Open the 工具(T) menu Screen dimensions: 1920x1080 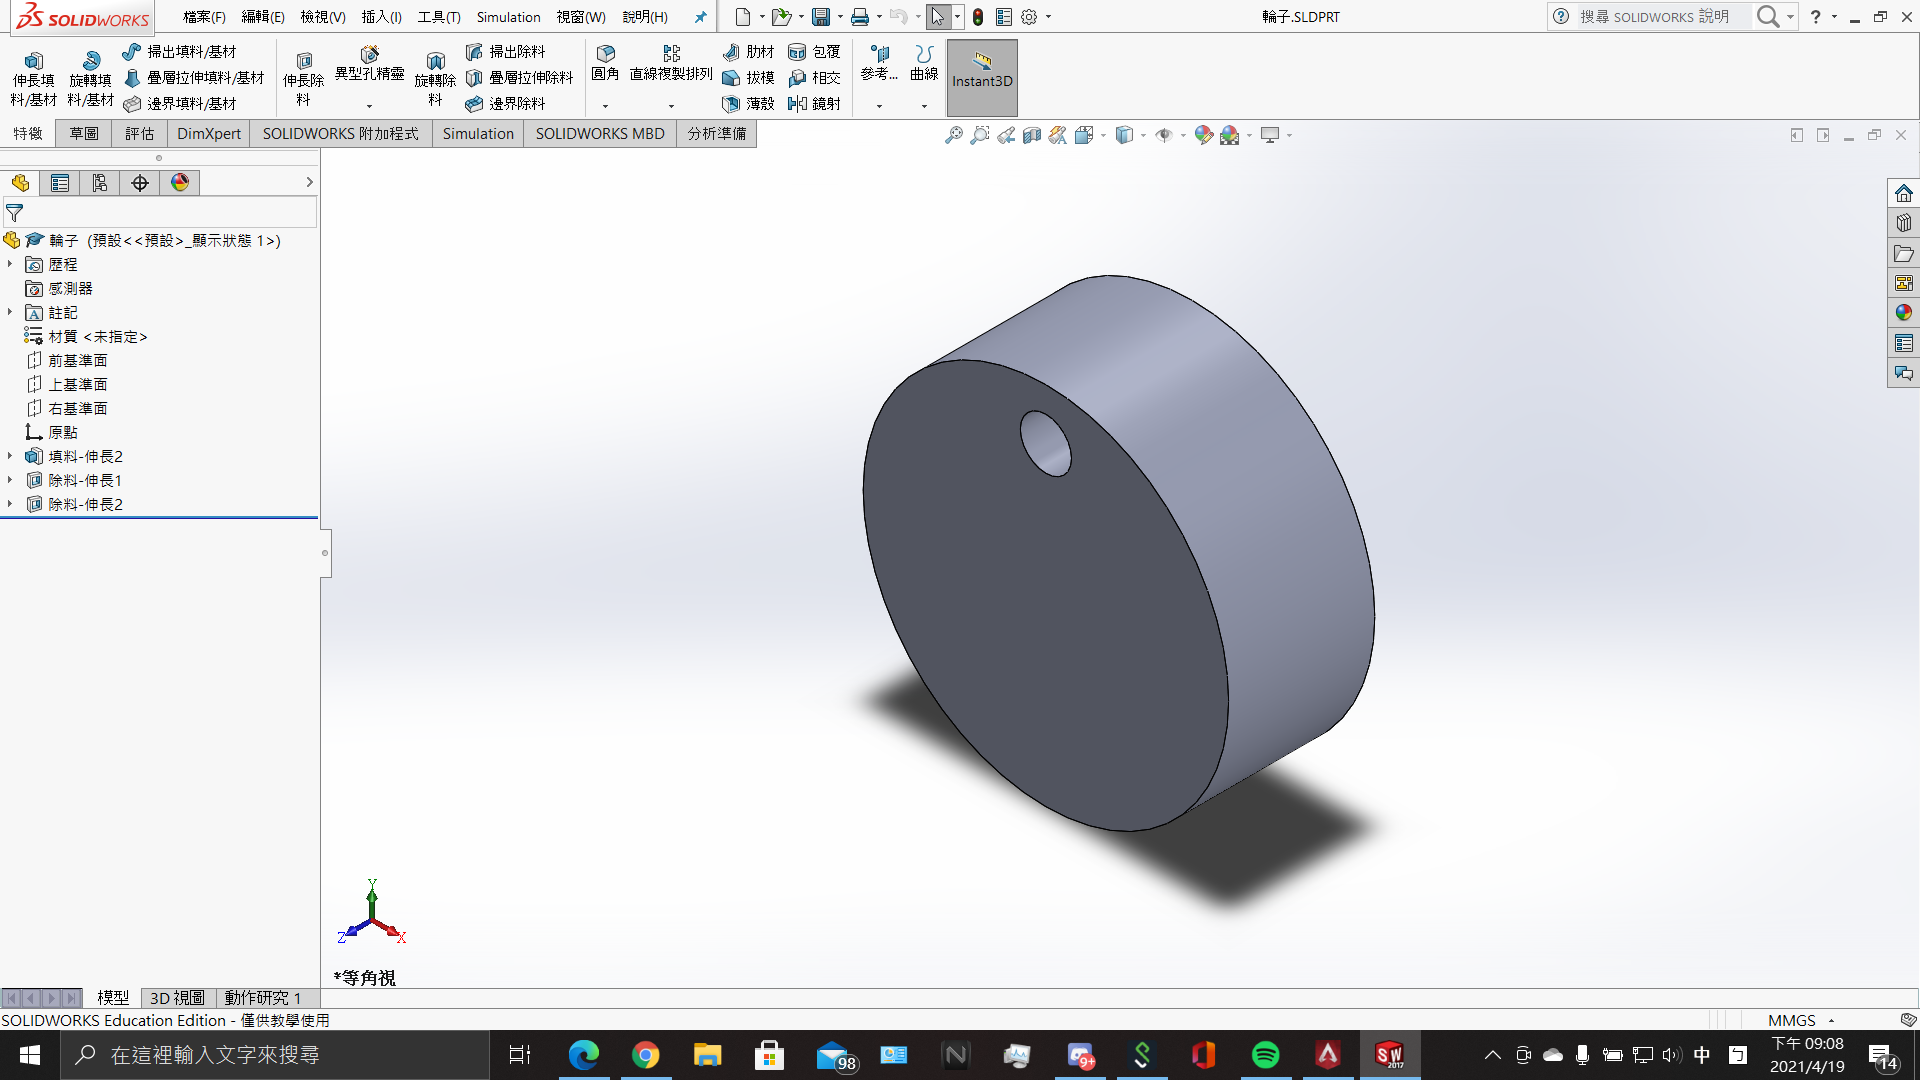[439, 17]
